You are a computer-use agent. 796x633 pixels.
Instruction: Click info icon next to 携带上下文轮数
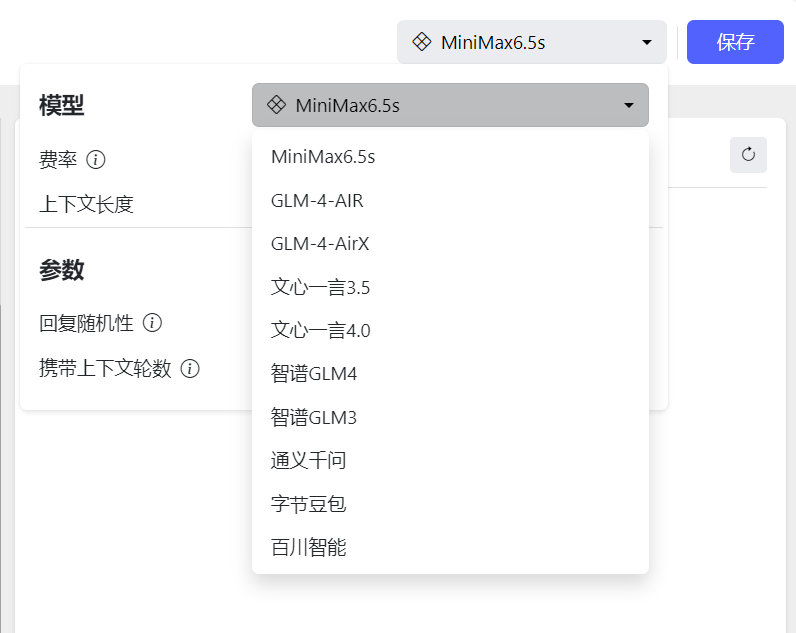(190, 369)
